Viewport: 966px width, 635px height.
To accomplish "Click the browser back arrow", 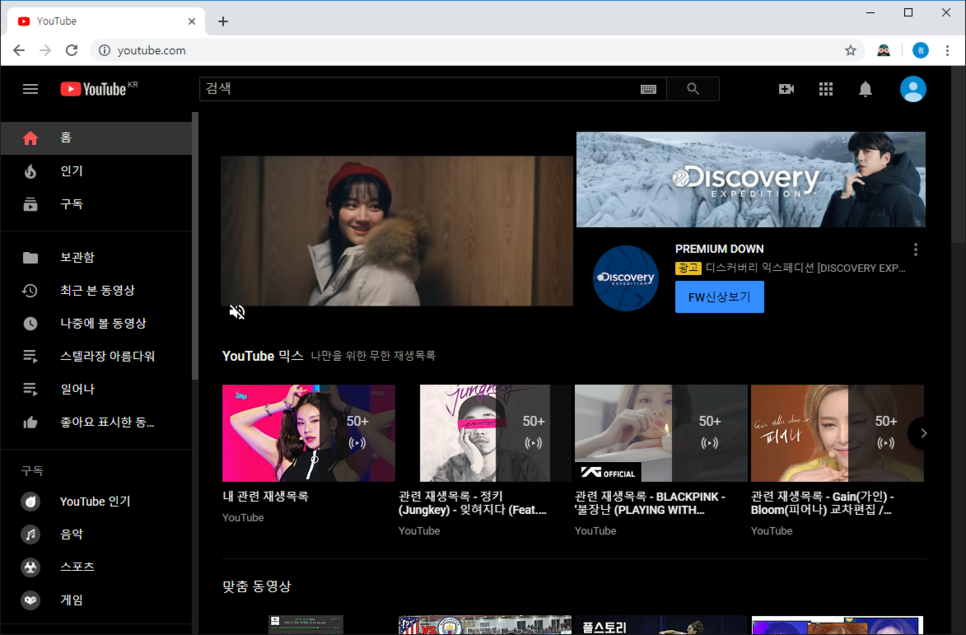I will click(19, 51).
